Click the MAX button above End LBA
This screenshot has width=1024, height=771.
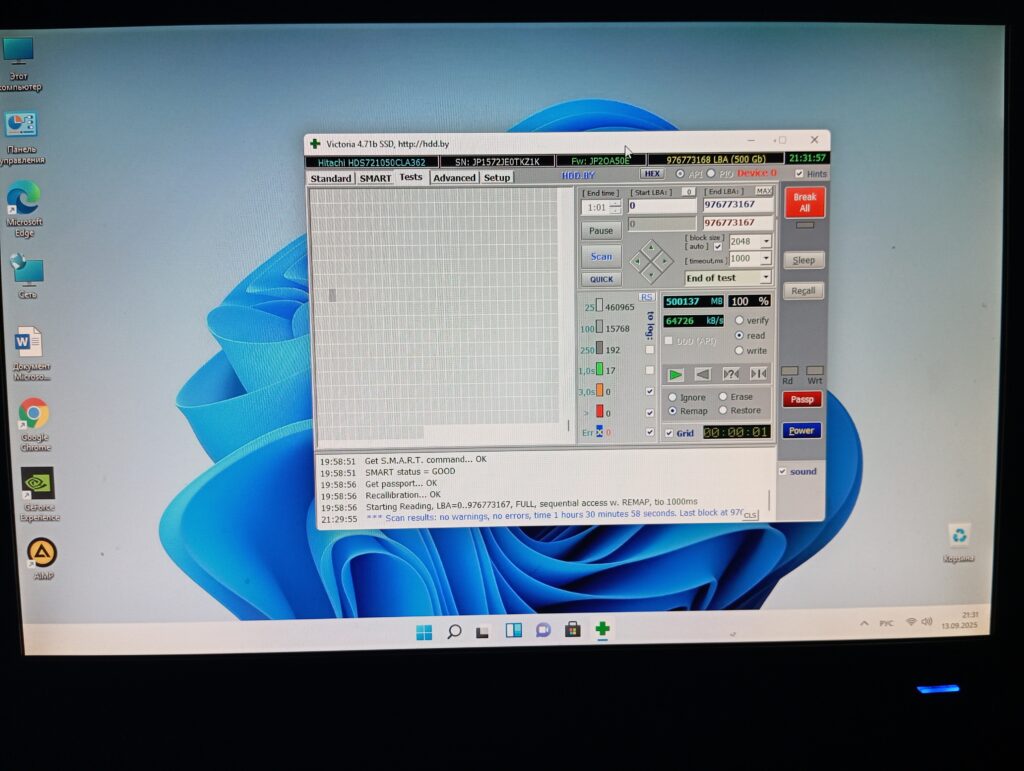point(763,191)
